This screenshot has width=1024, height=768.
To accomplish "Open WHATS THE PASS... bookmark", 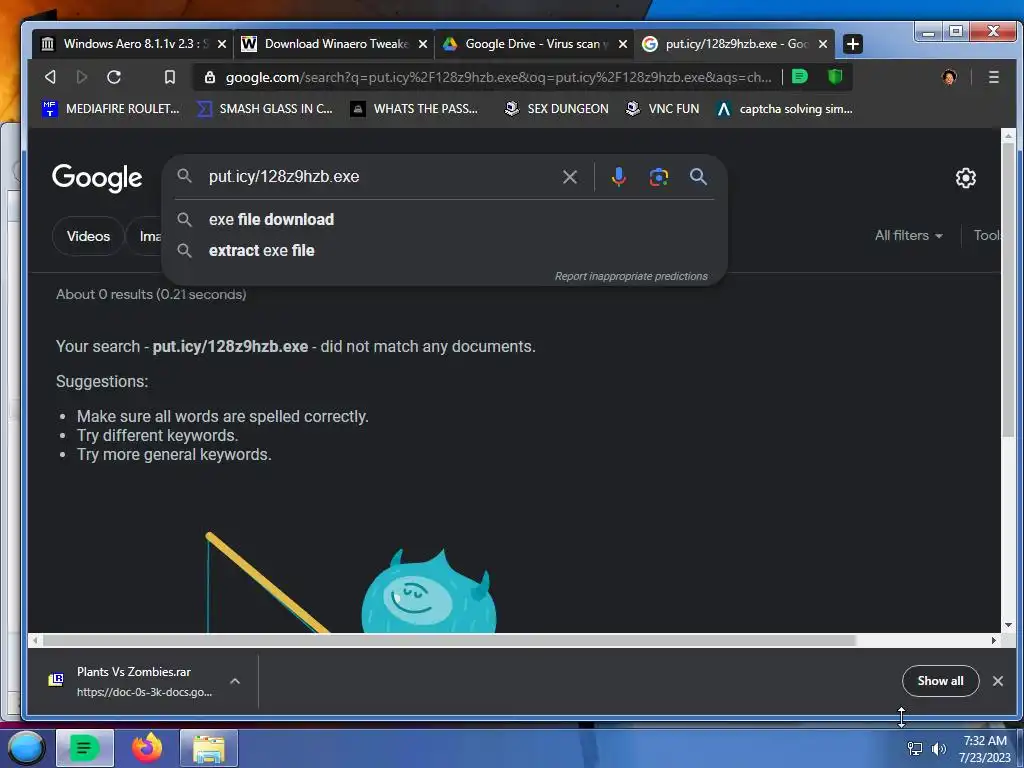I will tap(414, 109).
